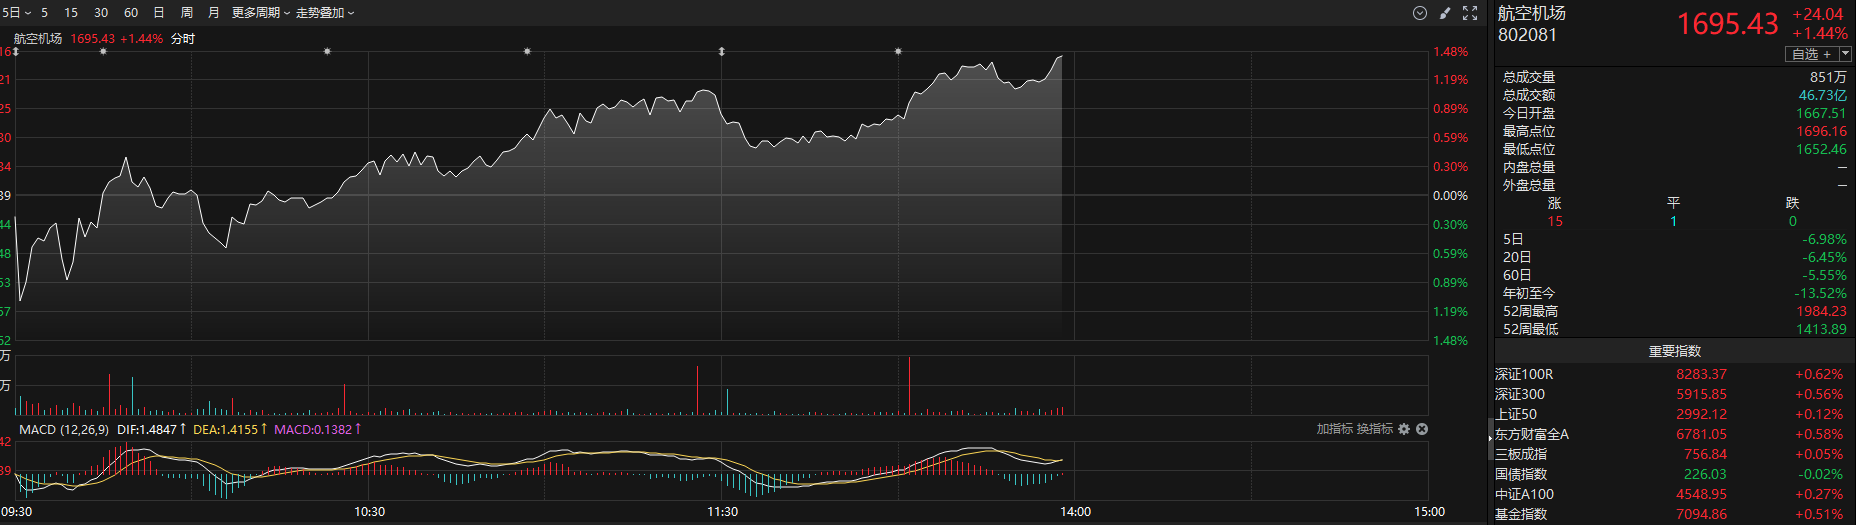This screenshot has height=525, width=1856.
Task: Add to watchlist with 自选 + button
Action: [x=1811, y=54]
